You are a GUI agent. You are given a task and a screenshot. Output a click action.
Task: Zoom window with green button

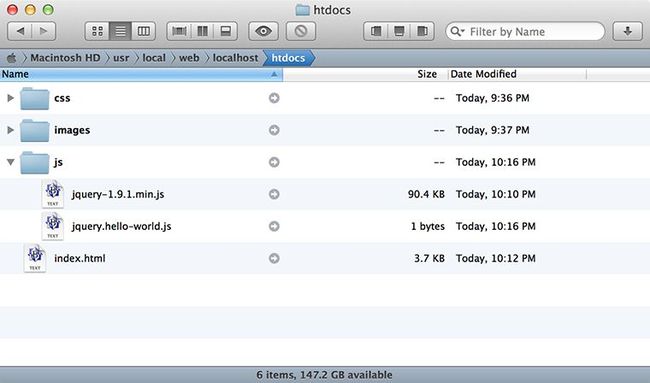[49, 9]
